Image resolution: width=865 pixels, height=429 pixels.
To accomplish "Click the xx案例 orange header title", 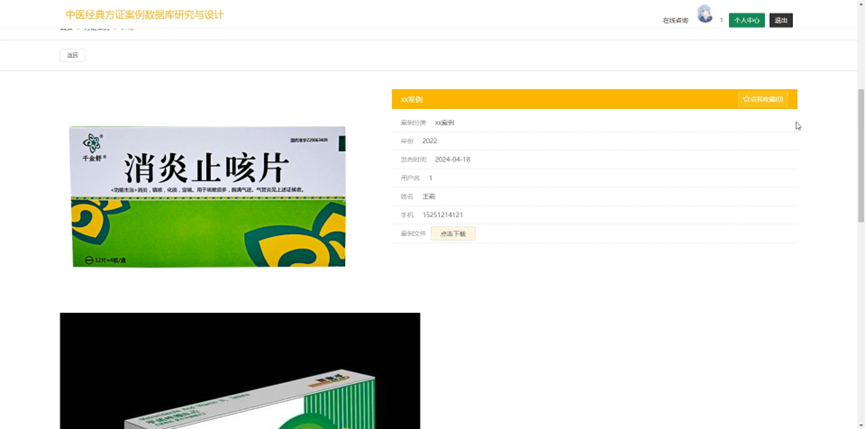I will [x=412, y=100].
